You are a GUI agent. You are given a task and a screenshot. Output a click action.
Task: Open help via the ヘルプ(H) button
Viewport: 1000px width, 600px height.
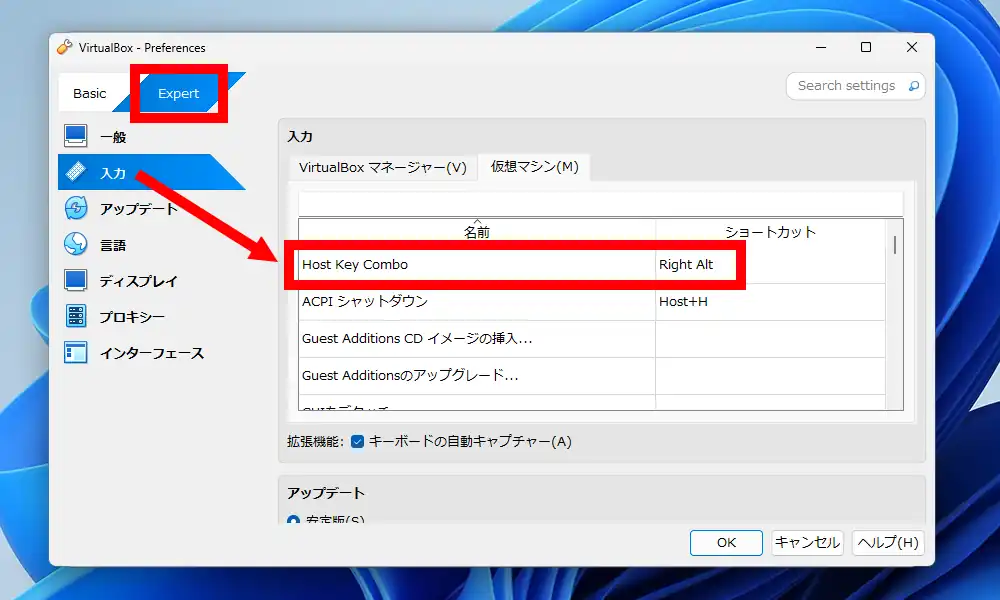tap(887, 543)
